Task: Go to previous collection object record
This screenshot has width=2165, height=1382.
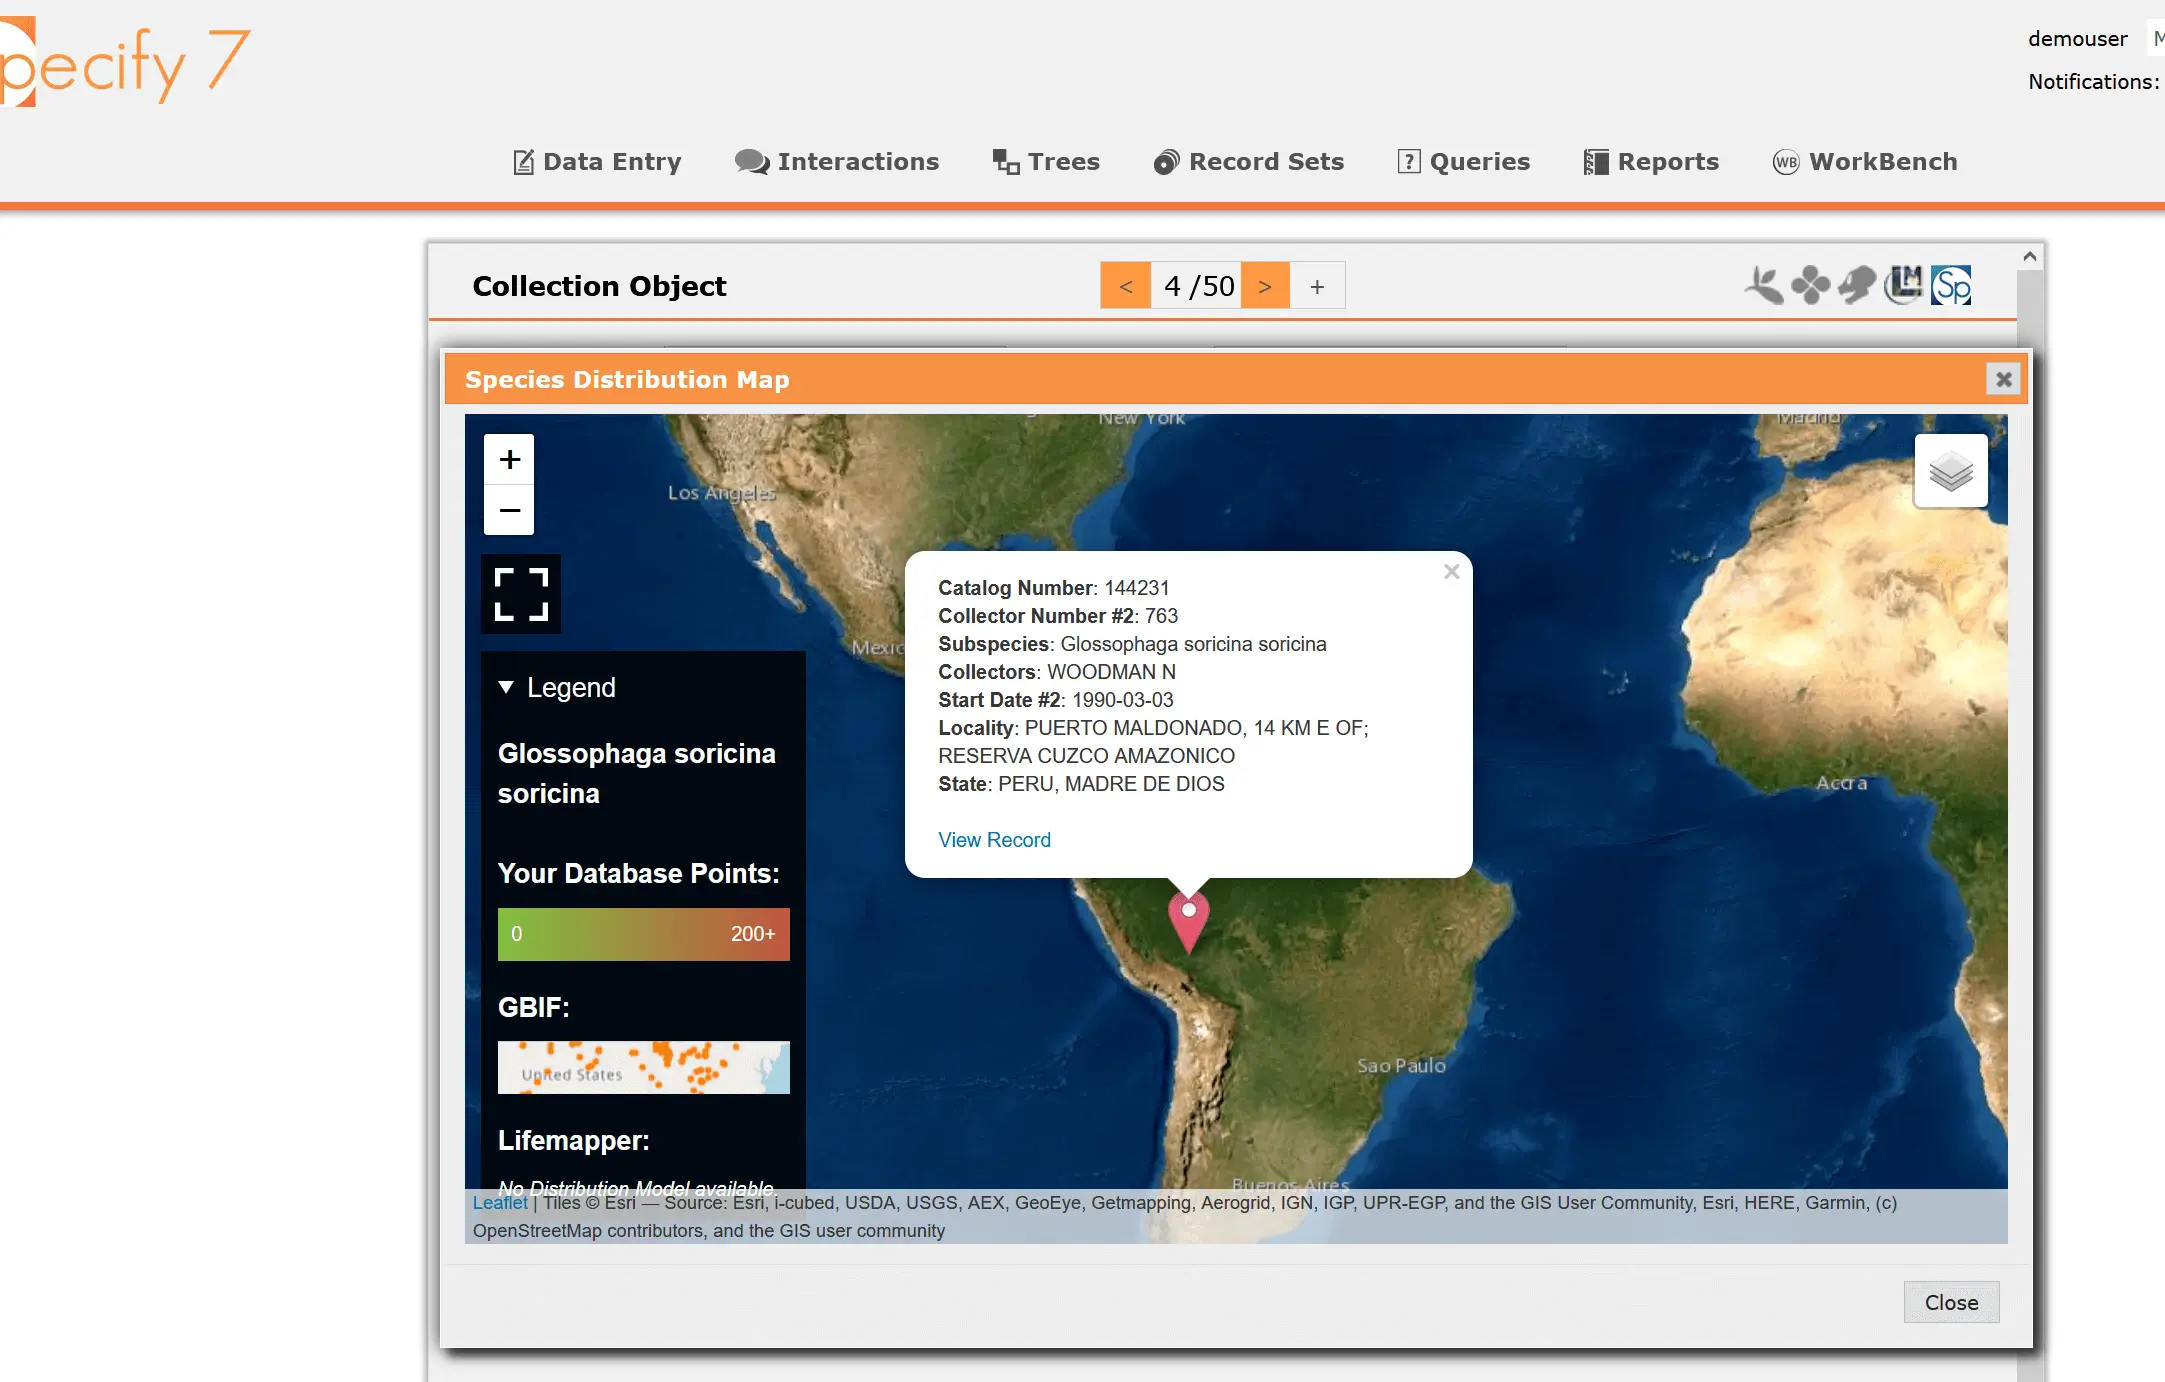Action: [x=1126, y=286]
